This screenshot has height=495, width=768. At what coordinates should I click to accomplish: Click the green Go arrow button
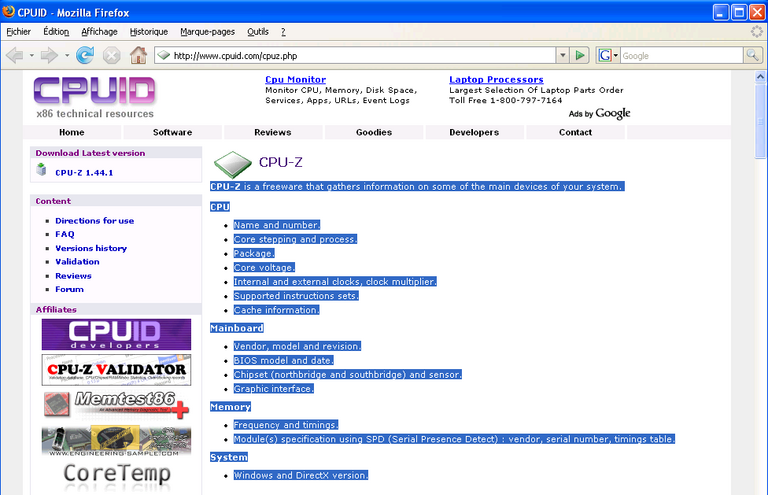580,55
